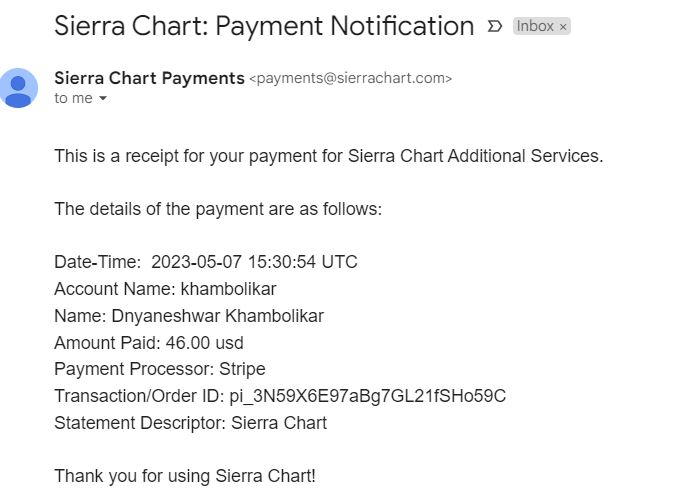Click the subject "Sierra Chart: Payment Notification"
691x502 pixels.
pos(264,27)
